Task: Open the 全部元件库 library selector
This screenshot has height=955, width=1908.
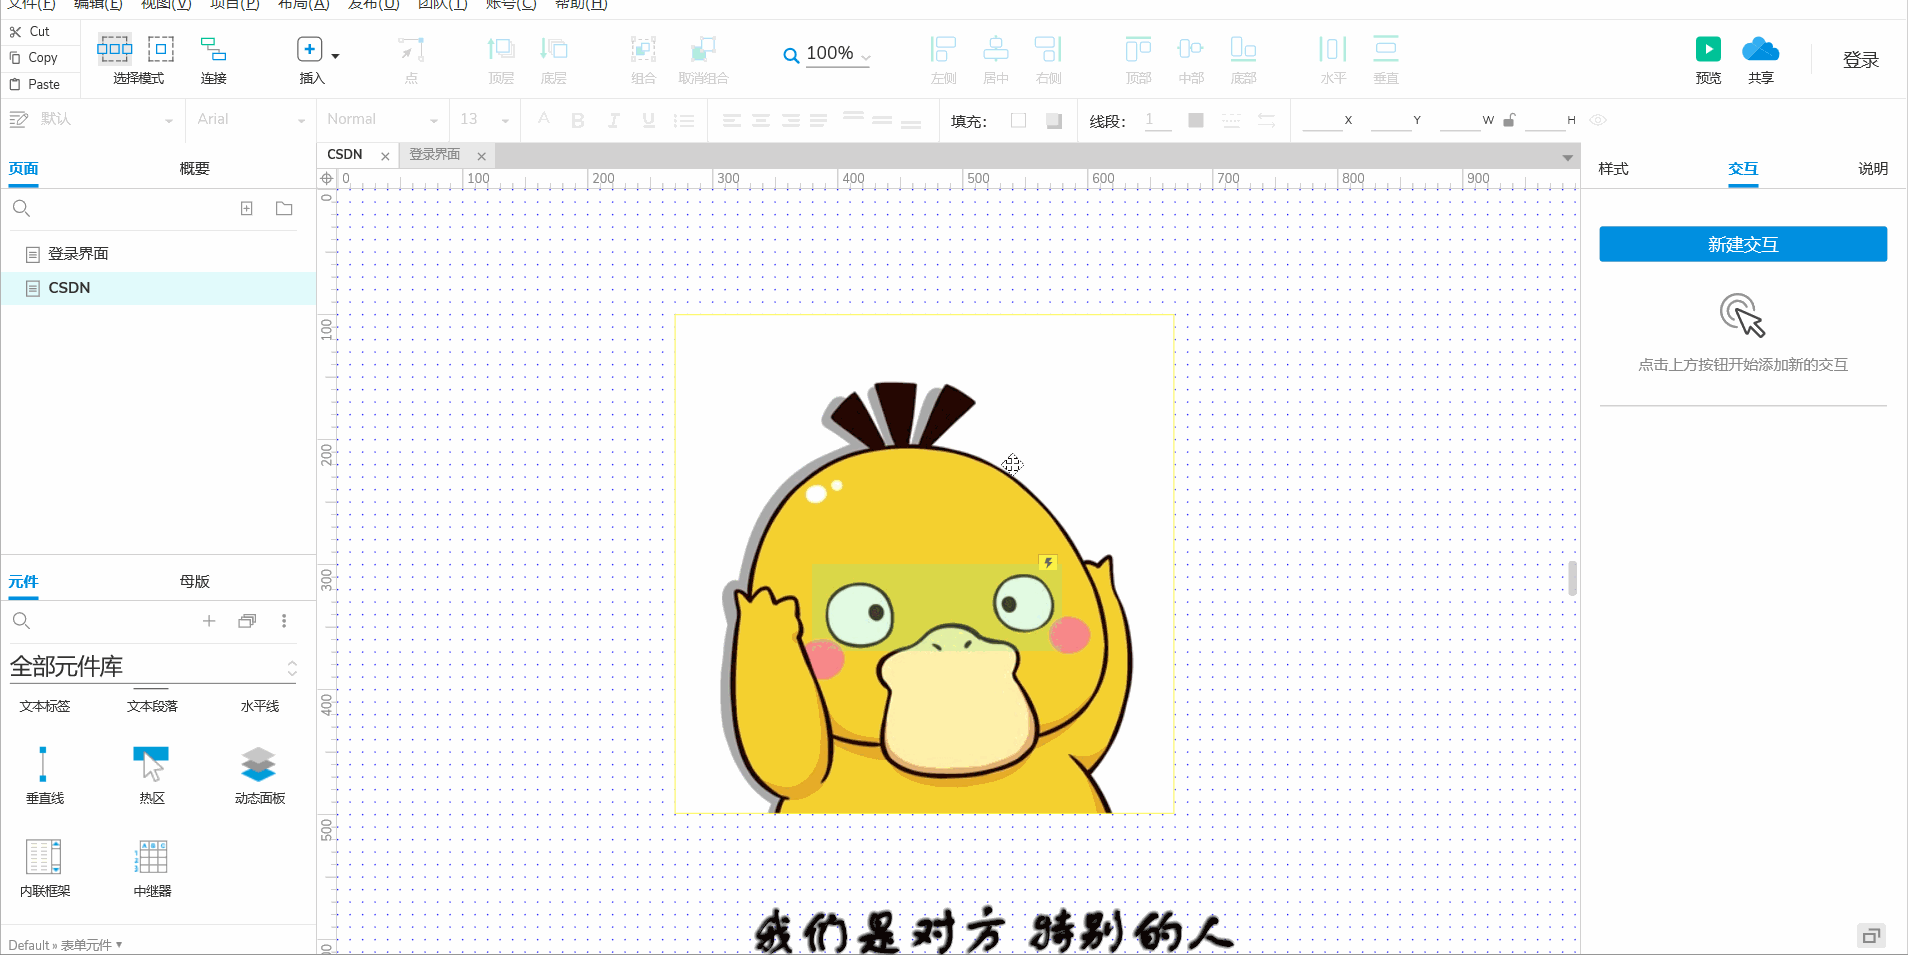Action: click(x=153, y=666)
